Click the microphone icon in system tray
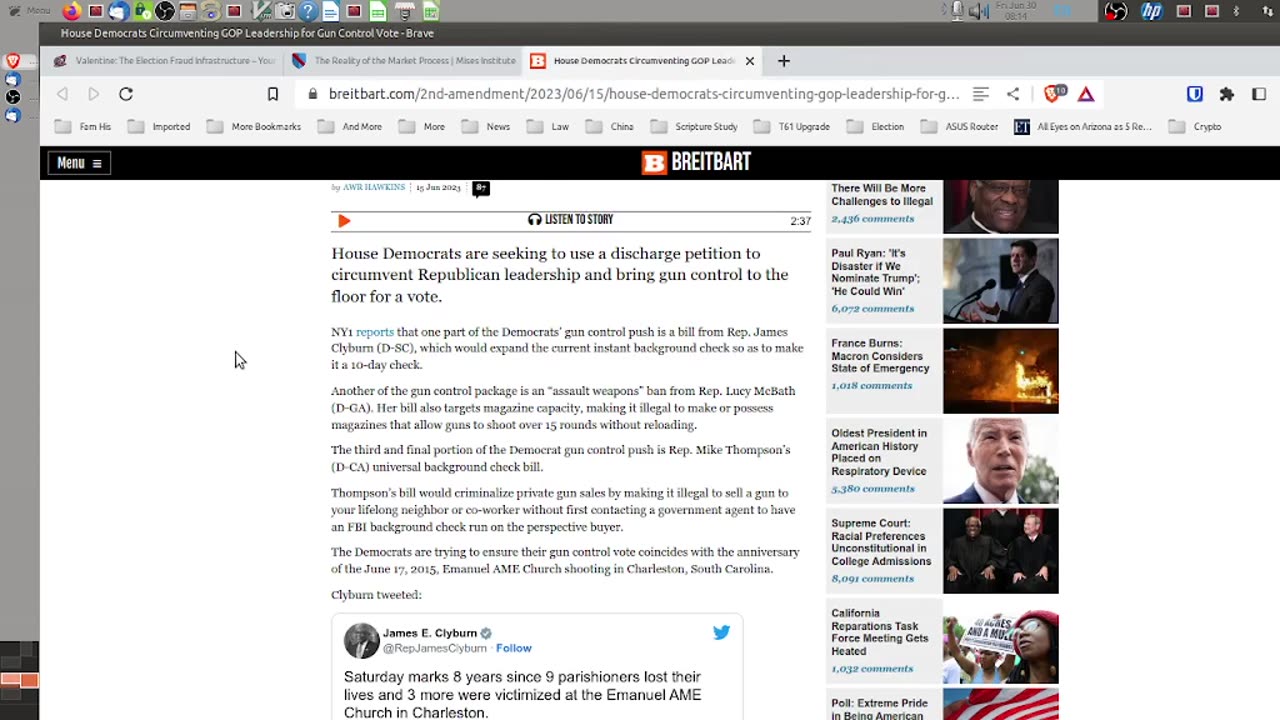1280x720 pixels. (957, 11)
